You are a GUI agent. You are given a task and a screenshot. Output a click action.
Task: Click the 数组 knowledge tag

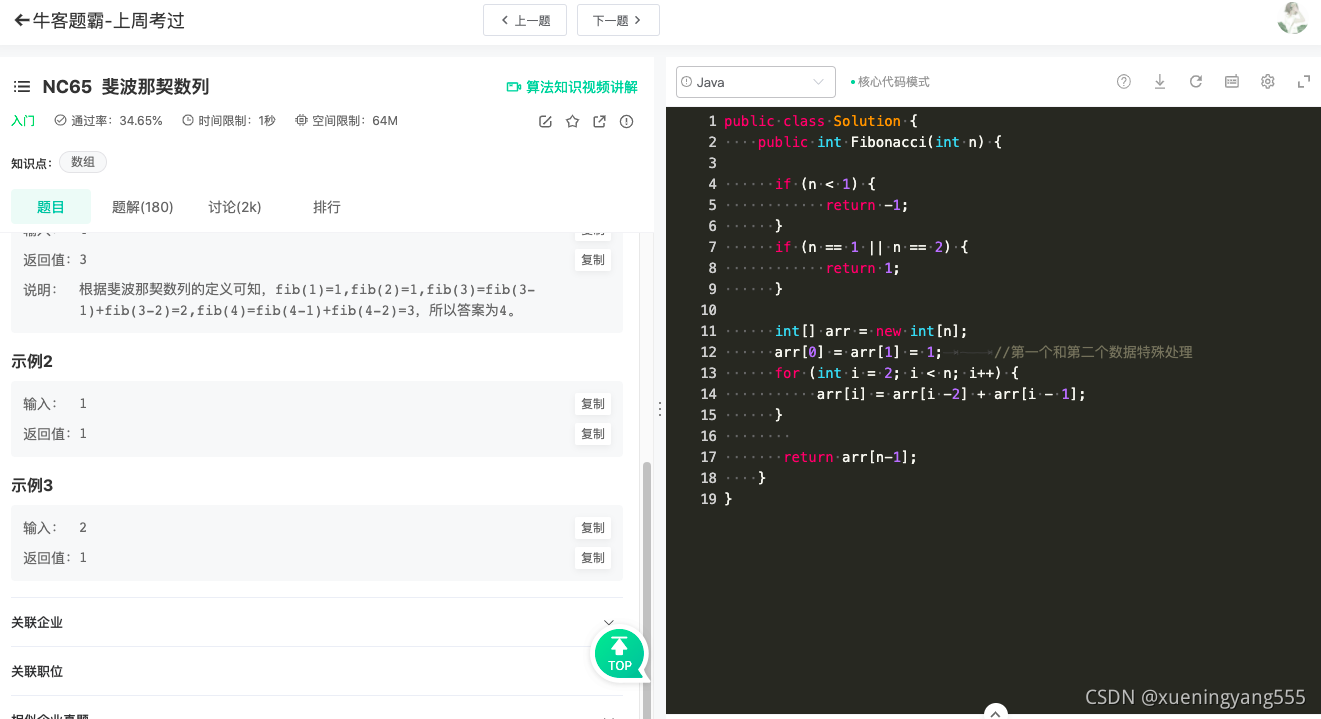(x=83, y=162)
